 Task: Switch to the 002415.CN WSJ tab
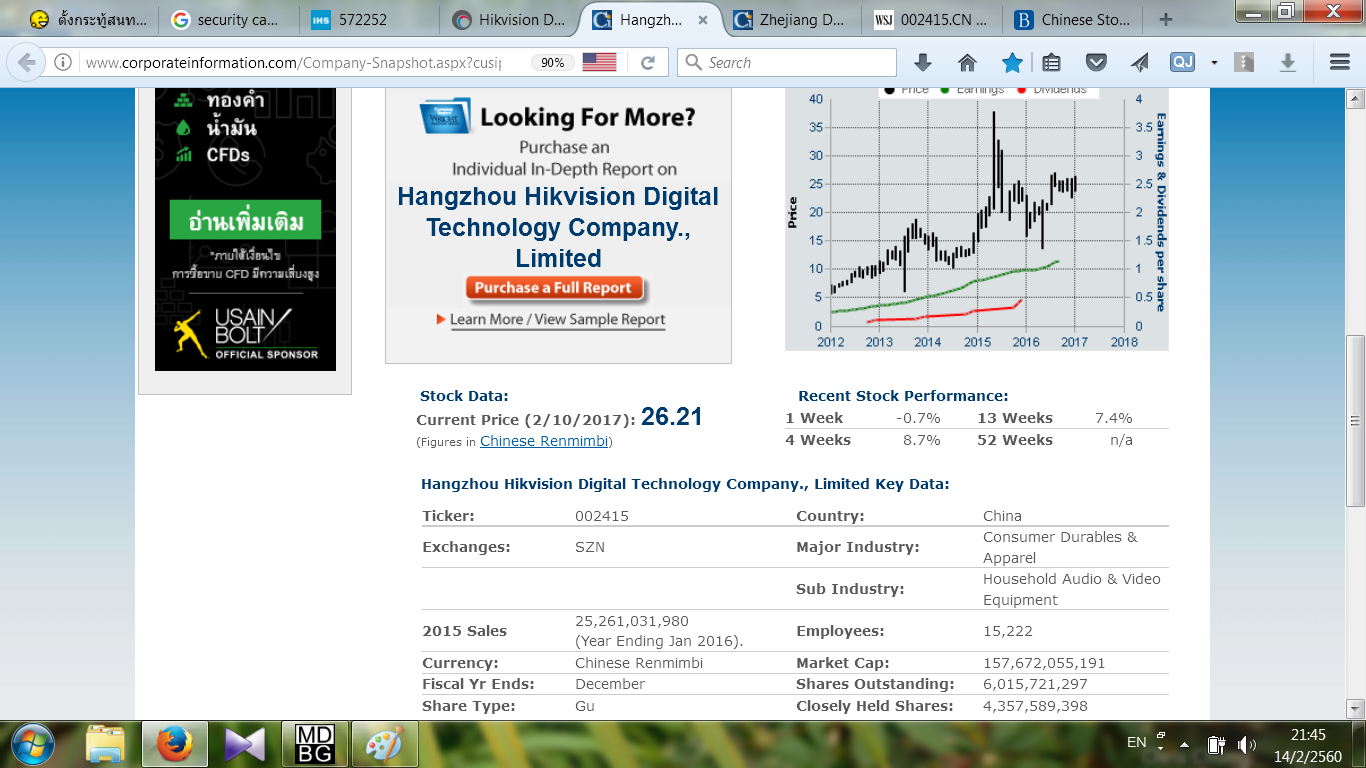click(x=933, y=19)
